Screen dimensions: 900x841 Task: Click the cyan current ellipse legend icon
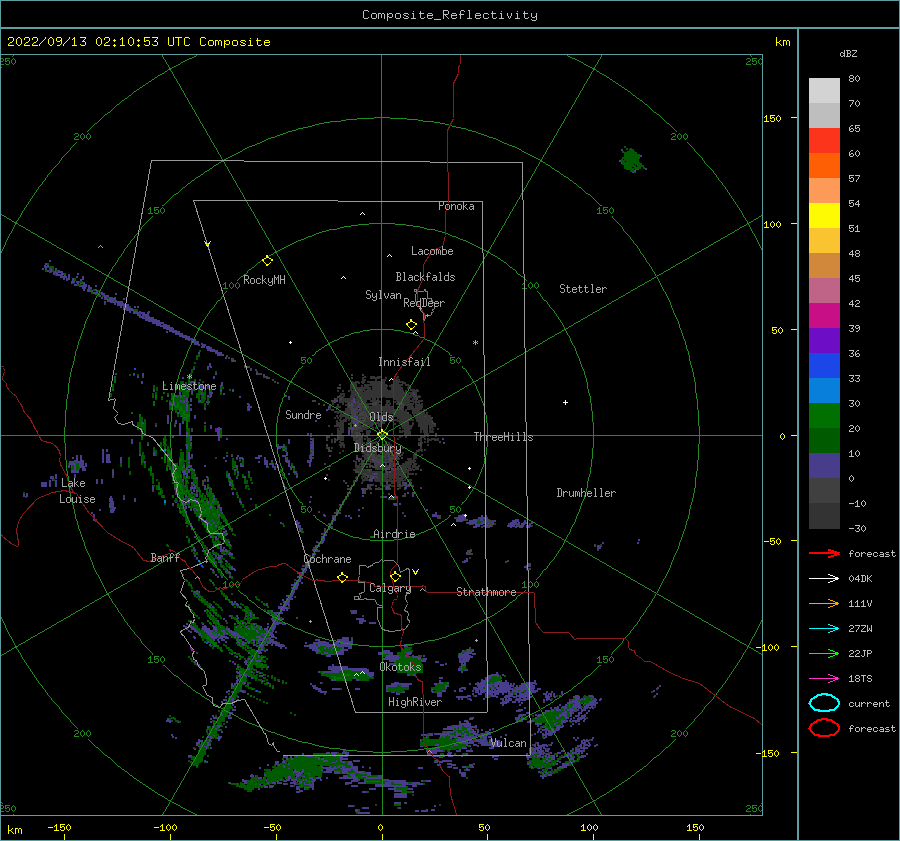[x=824, y=703]
